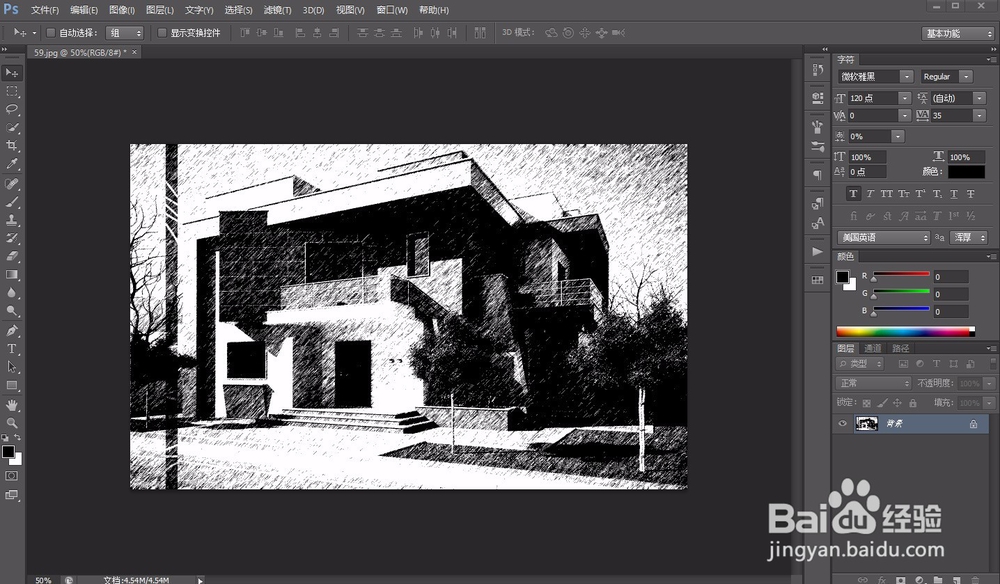
Task: Click the R red color slider
Action: point(901,275)
